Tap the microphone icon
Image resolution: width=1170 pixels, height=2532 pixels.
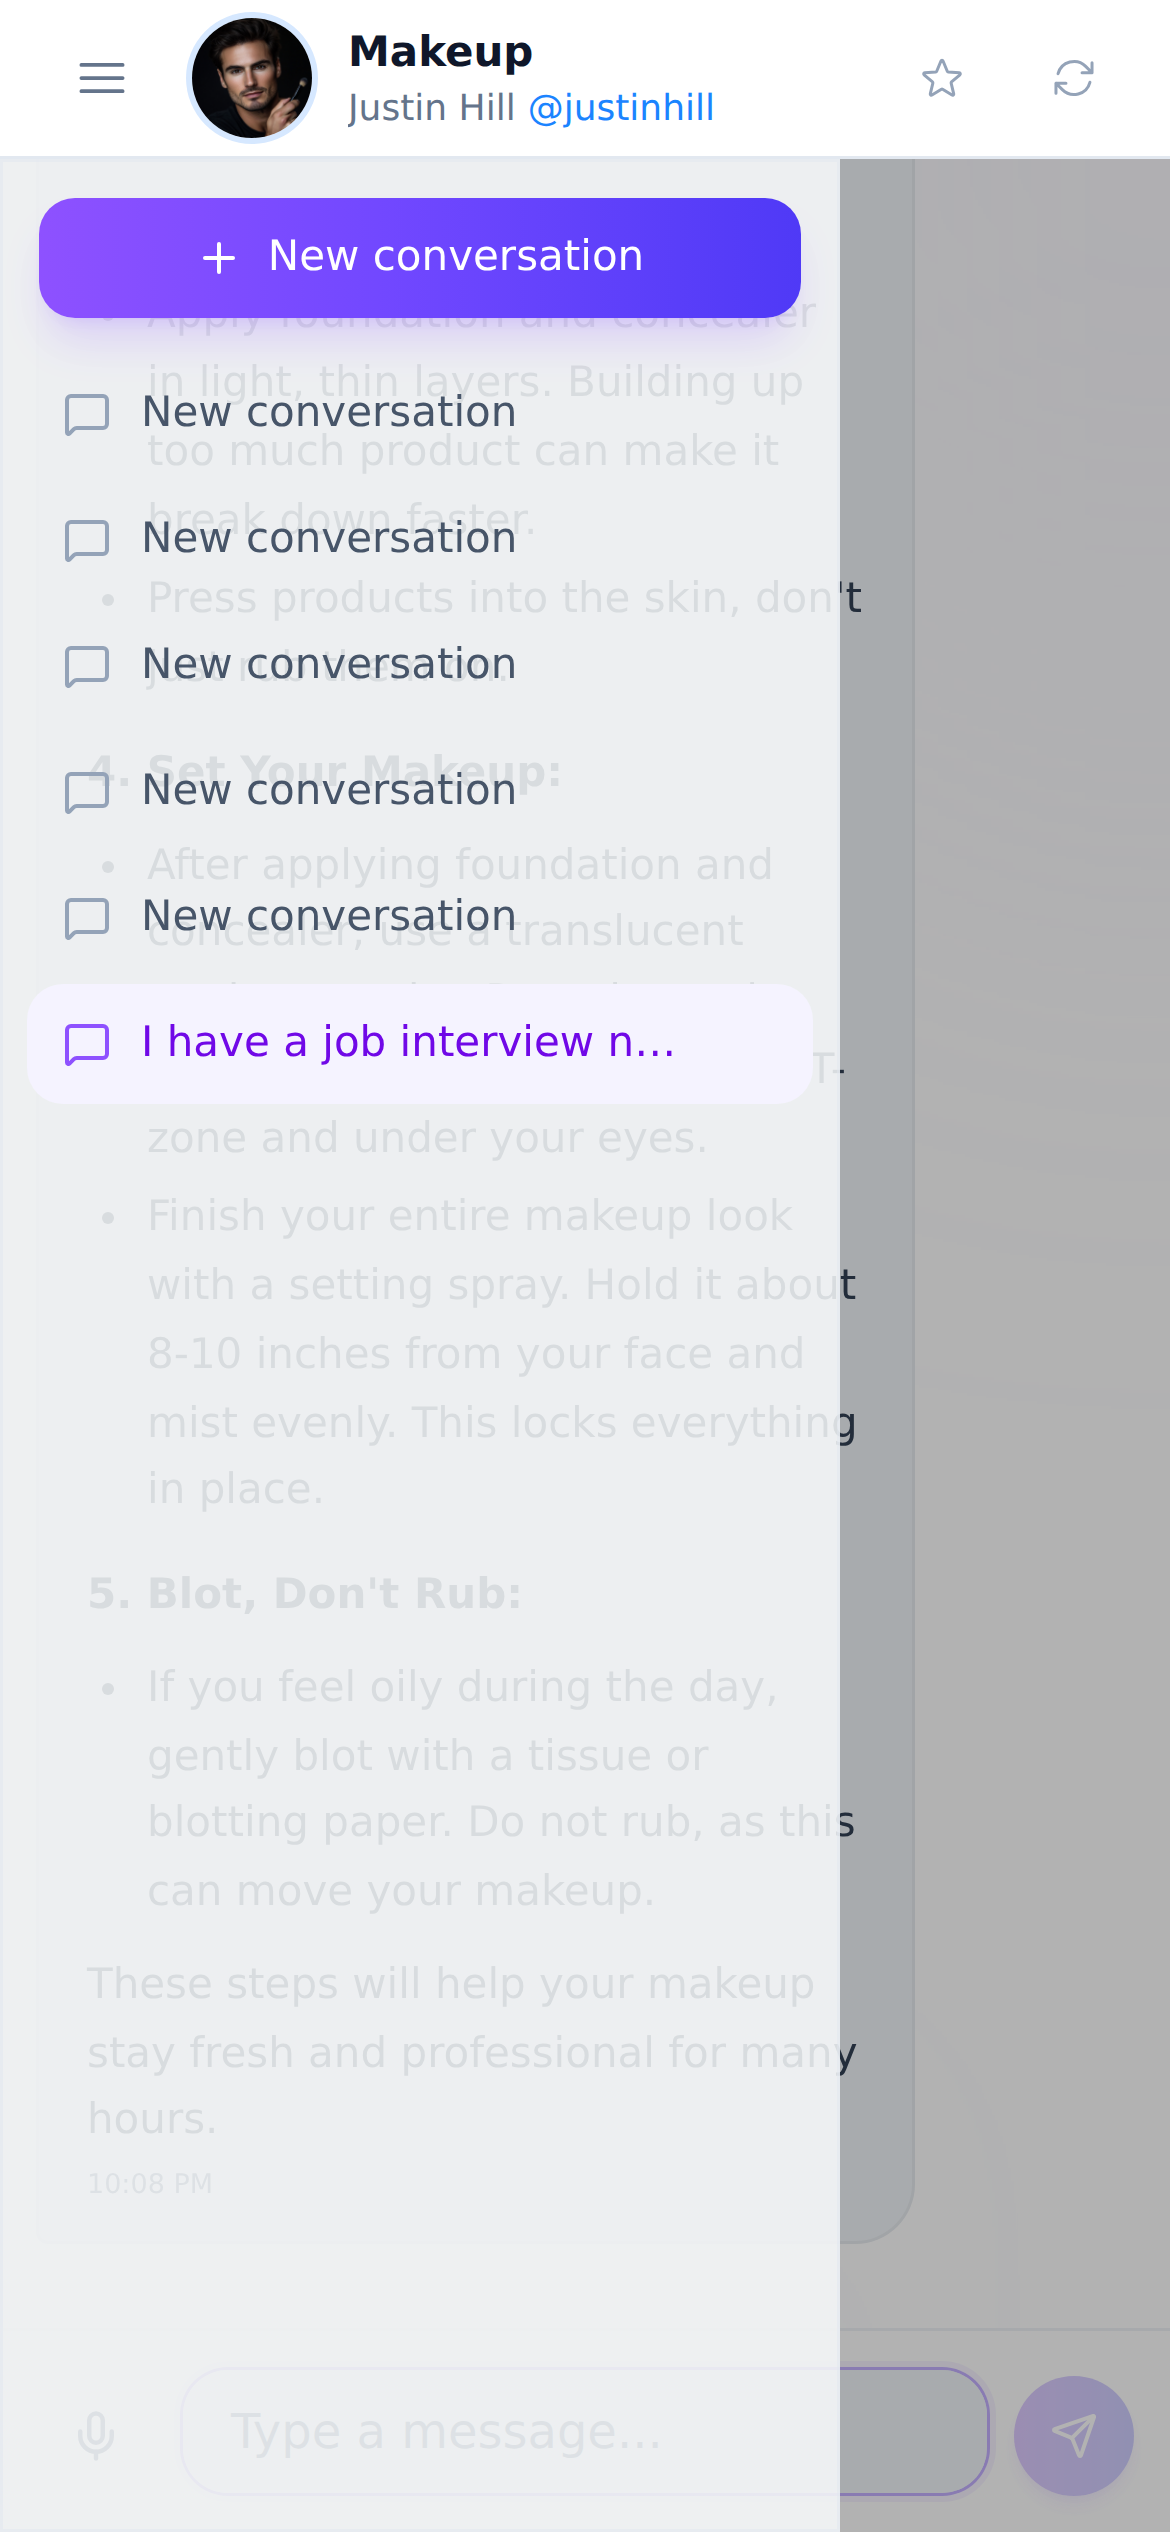tap(96, 2435)
